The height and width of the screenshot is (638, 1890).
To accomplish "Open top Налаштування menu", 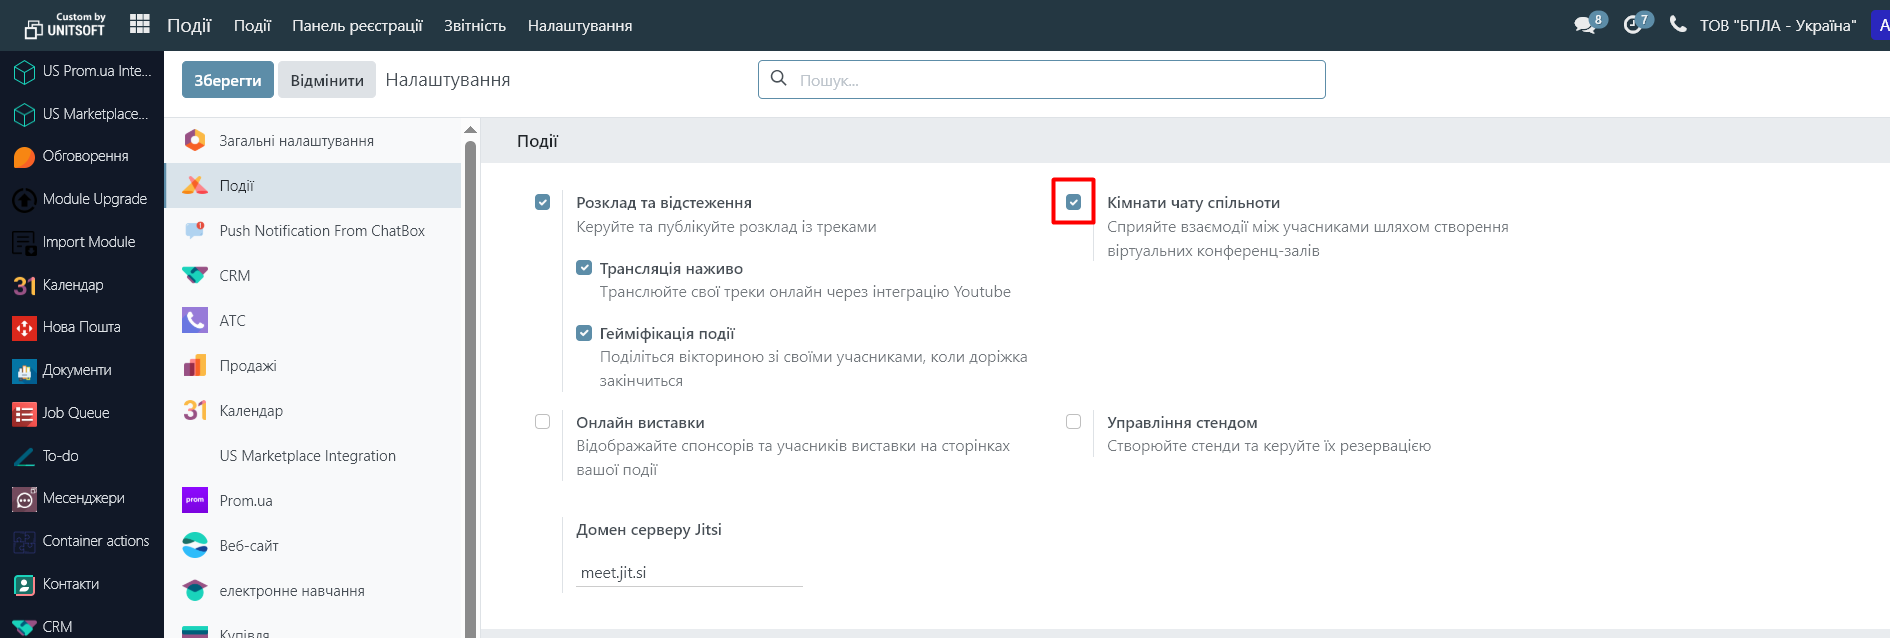I will point(579,26).
